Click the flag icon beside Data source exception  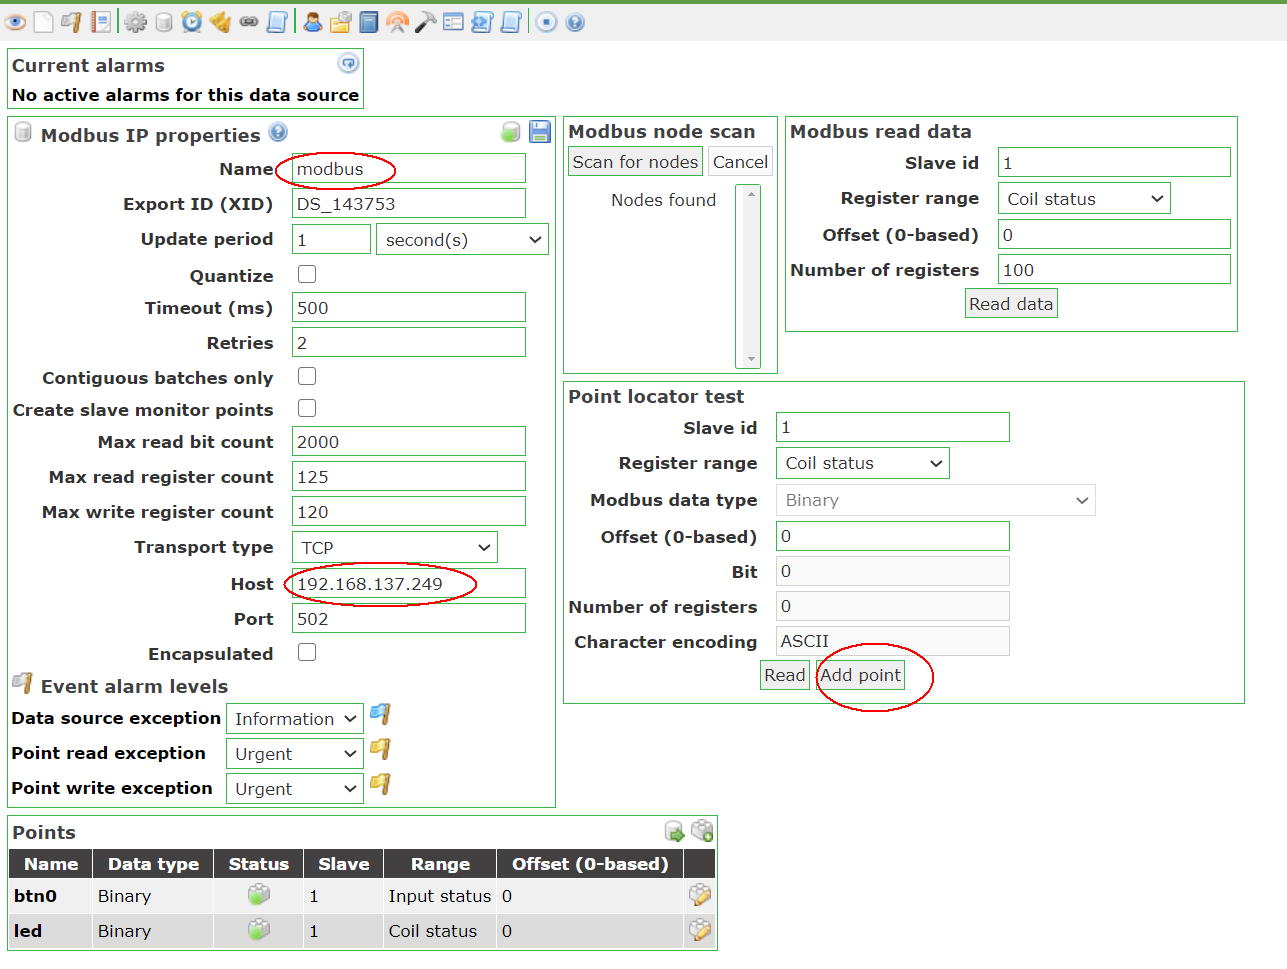[x=380, y=715]
